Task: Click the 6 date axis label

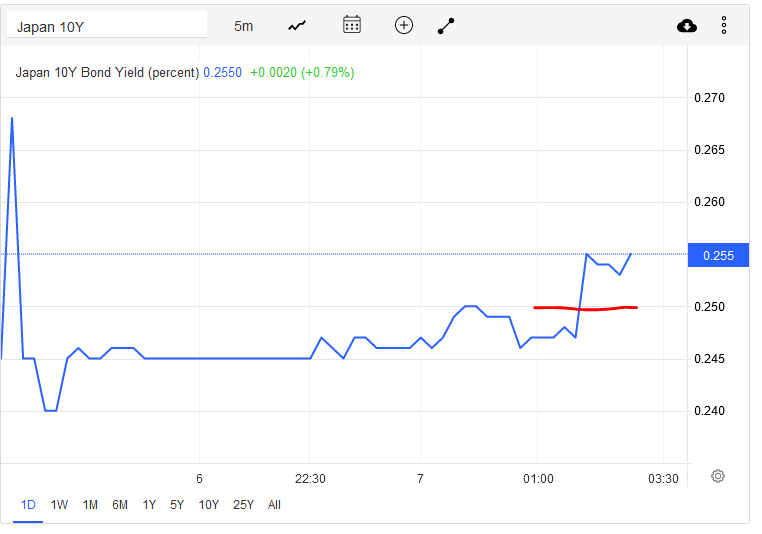Action: click(199, 479)
